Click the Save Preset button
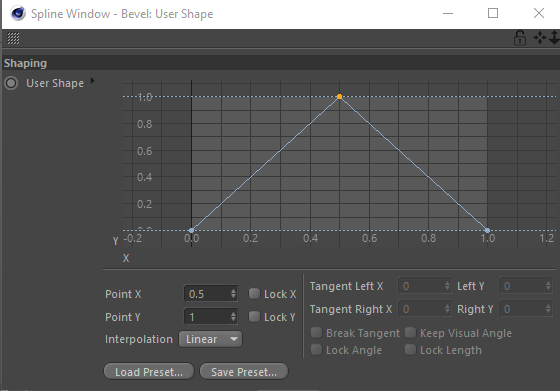This screenshot has width=560, height=391. 244,372
